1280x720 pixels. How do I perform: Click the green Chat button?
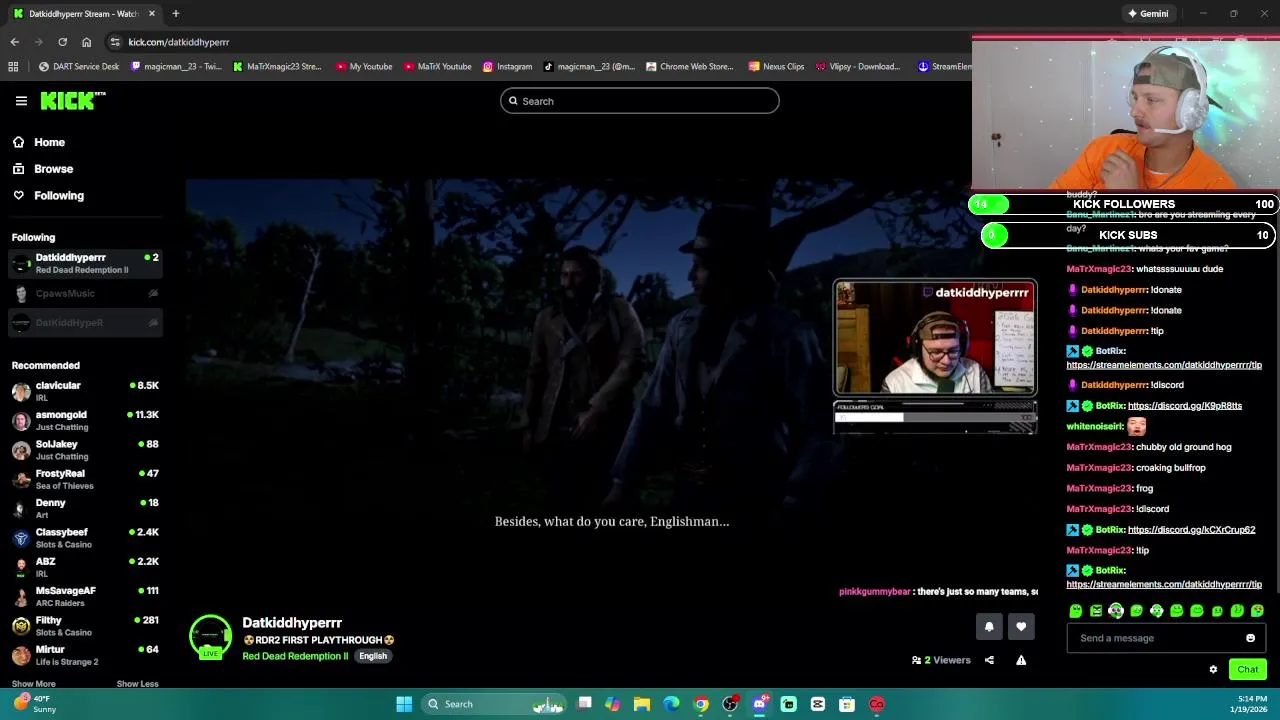[1247, 670]
